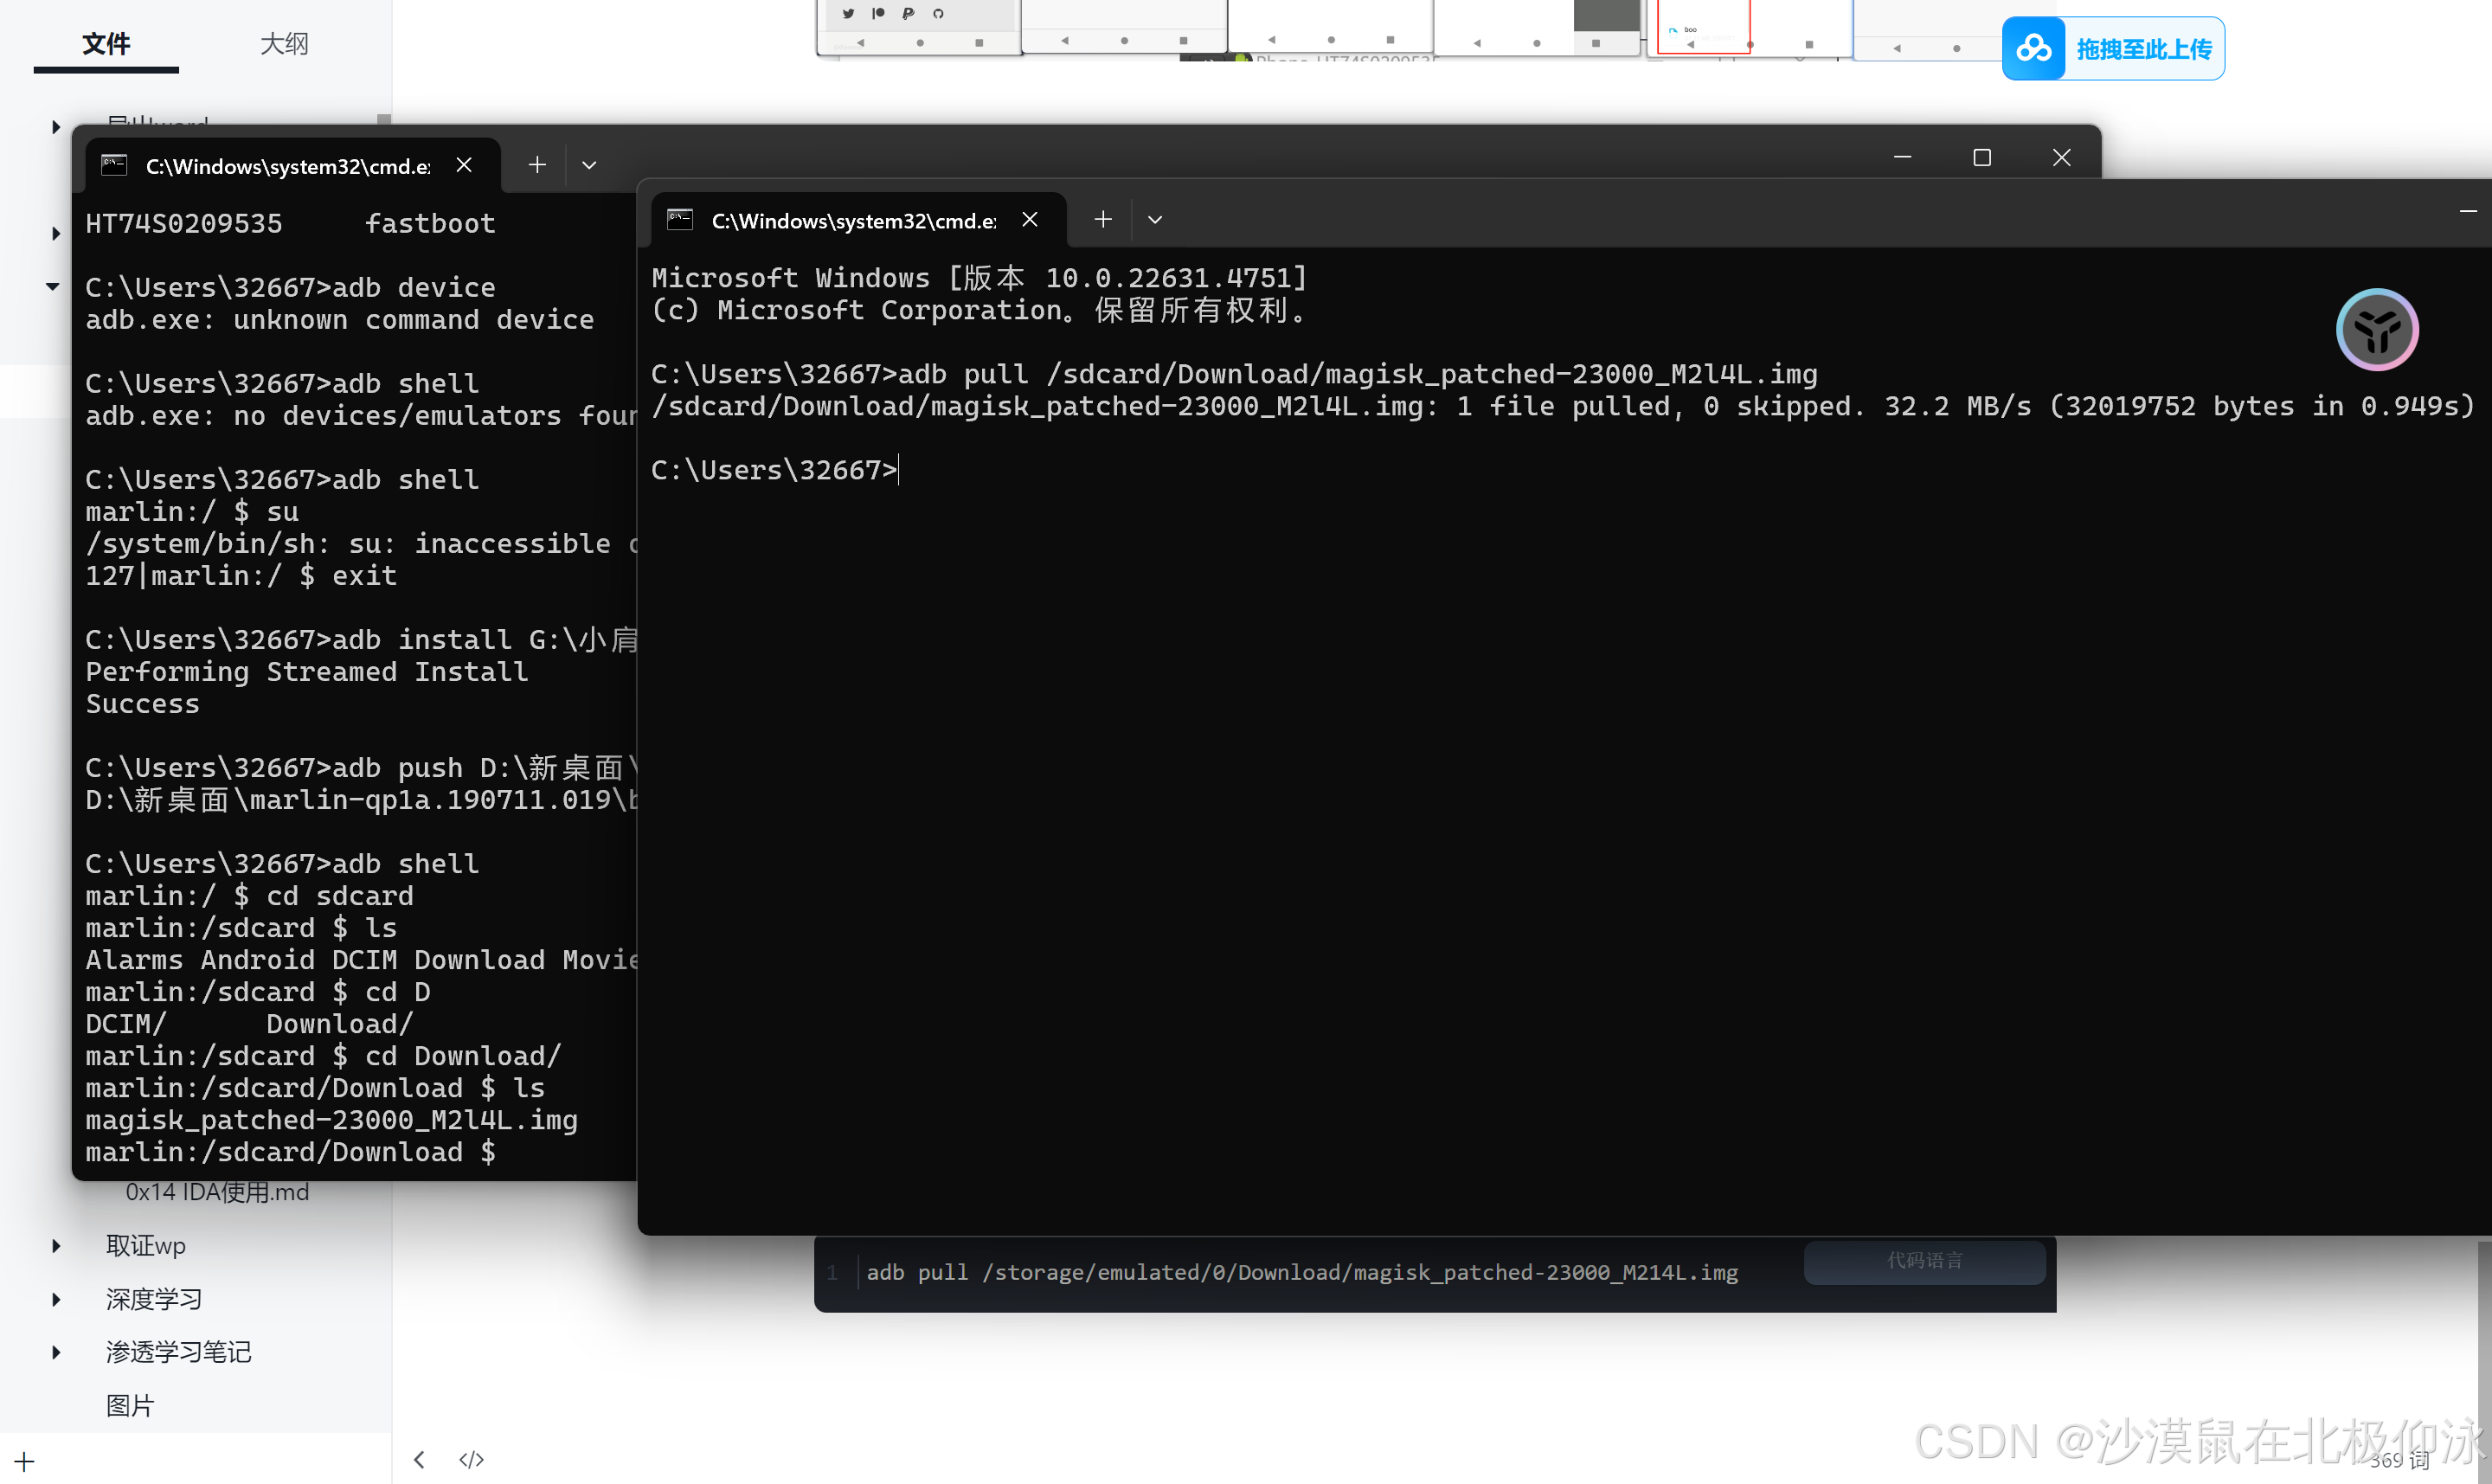
Task: Click the Baidu cloud upload icon
Action: tap(2033, 48)
